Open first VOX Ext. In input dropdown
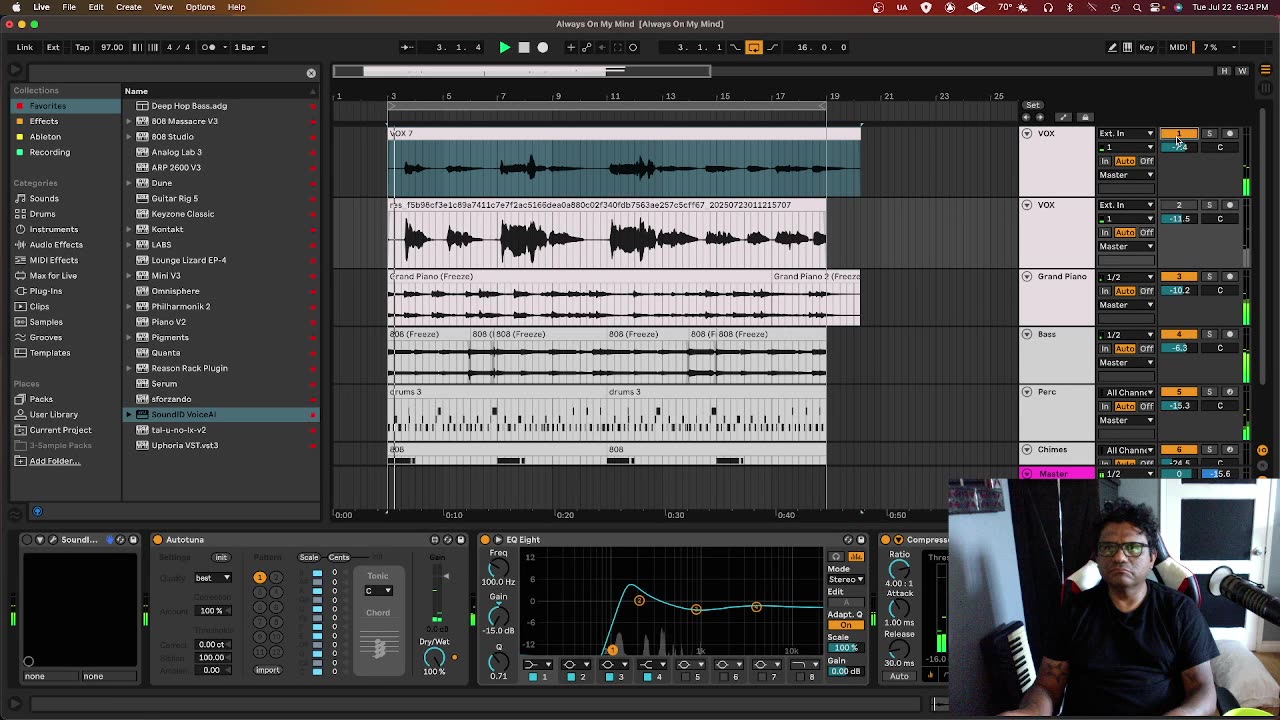Screen dimensions: 1280x720 pos(1126,133)
